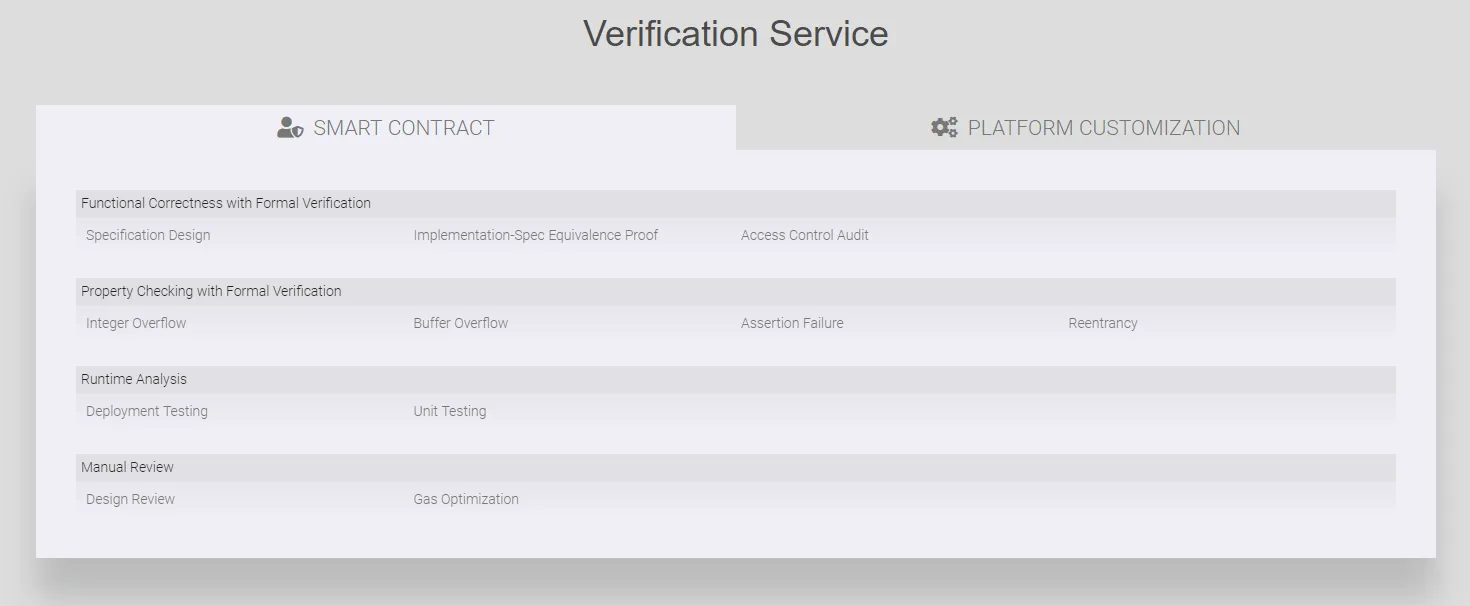Click Unit Testing under Runtime Analysis

[449, 410]
